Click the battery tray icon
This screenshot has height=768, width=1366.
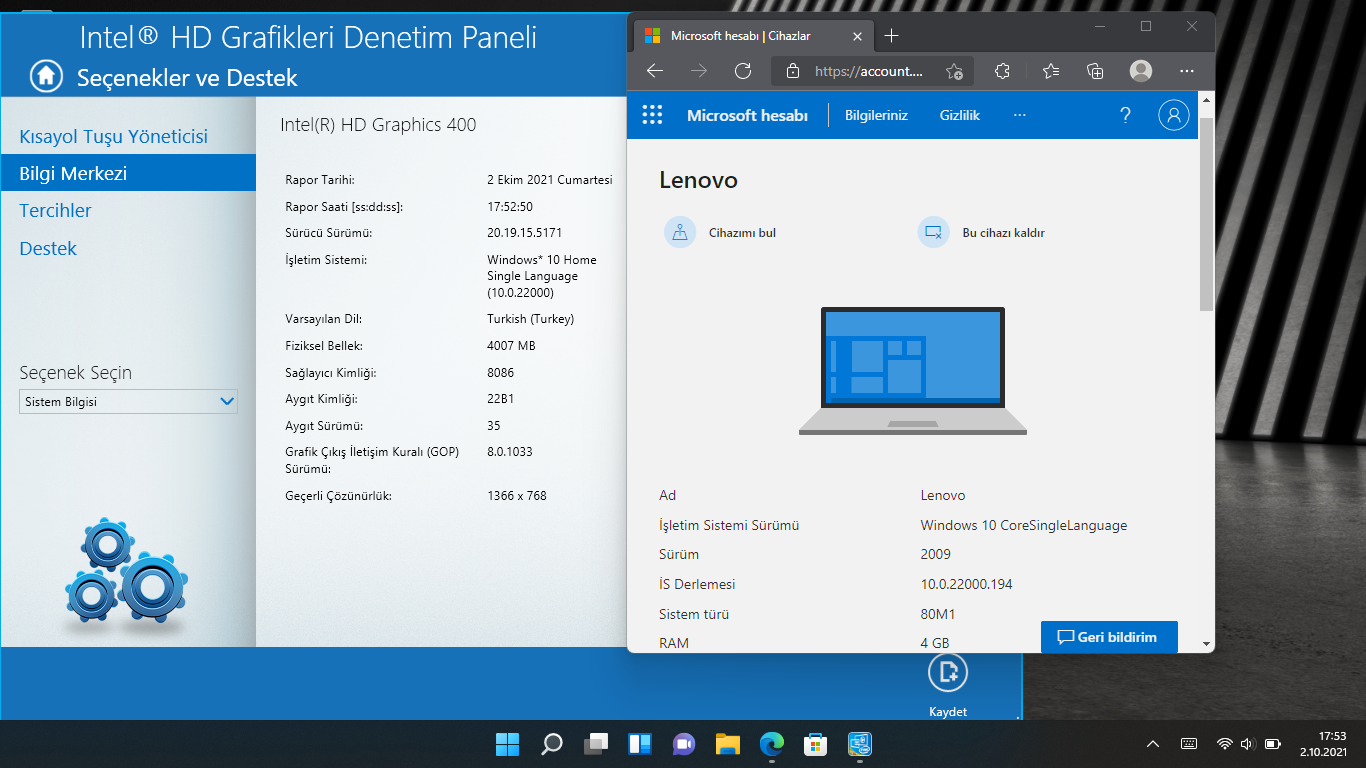[x=1273, y=744]
